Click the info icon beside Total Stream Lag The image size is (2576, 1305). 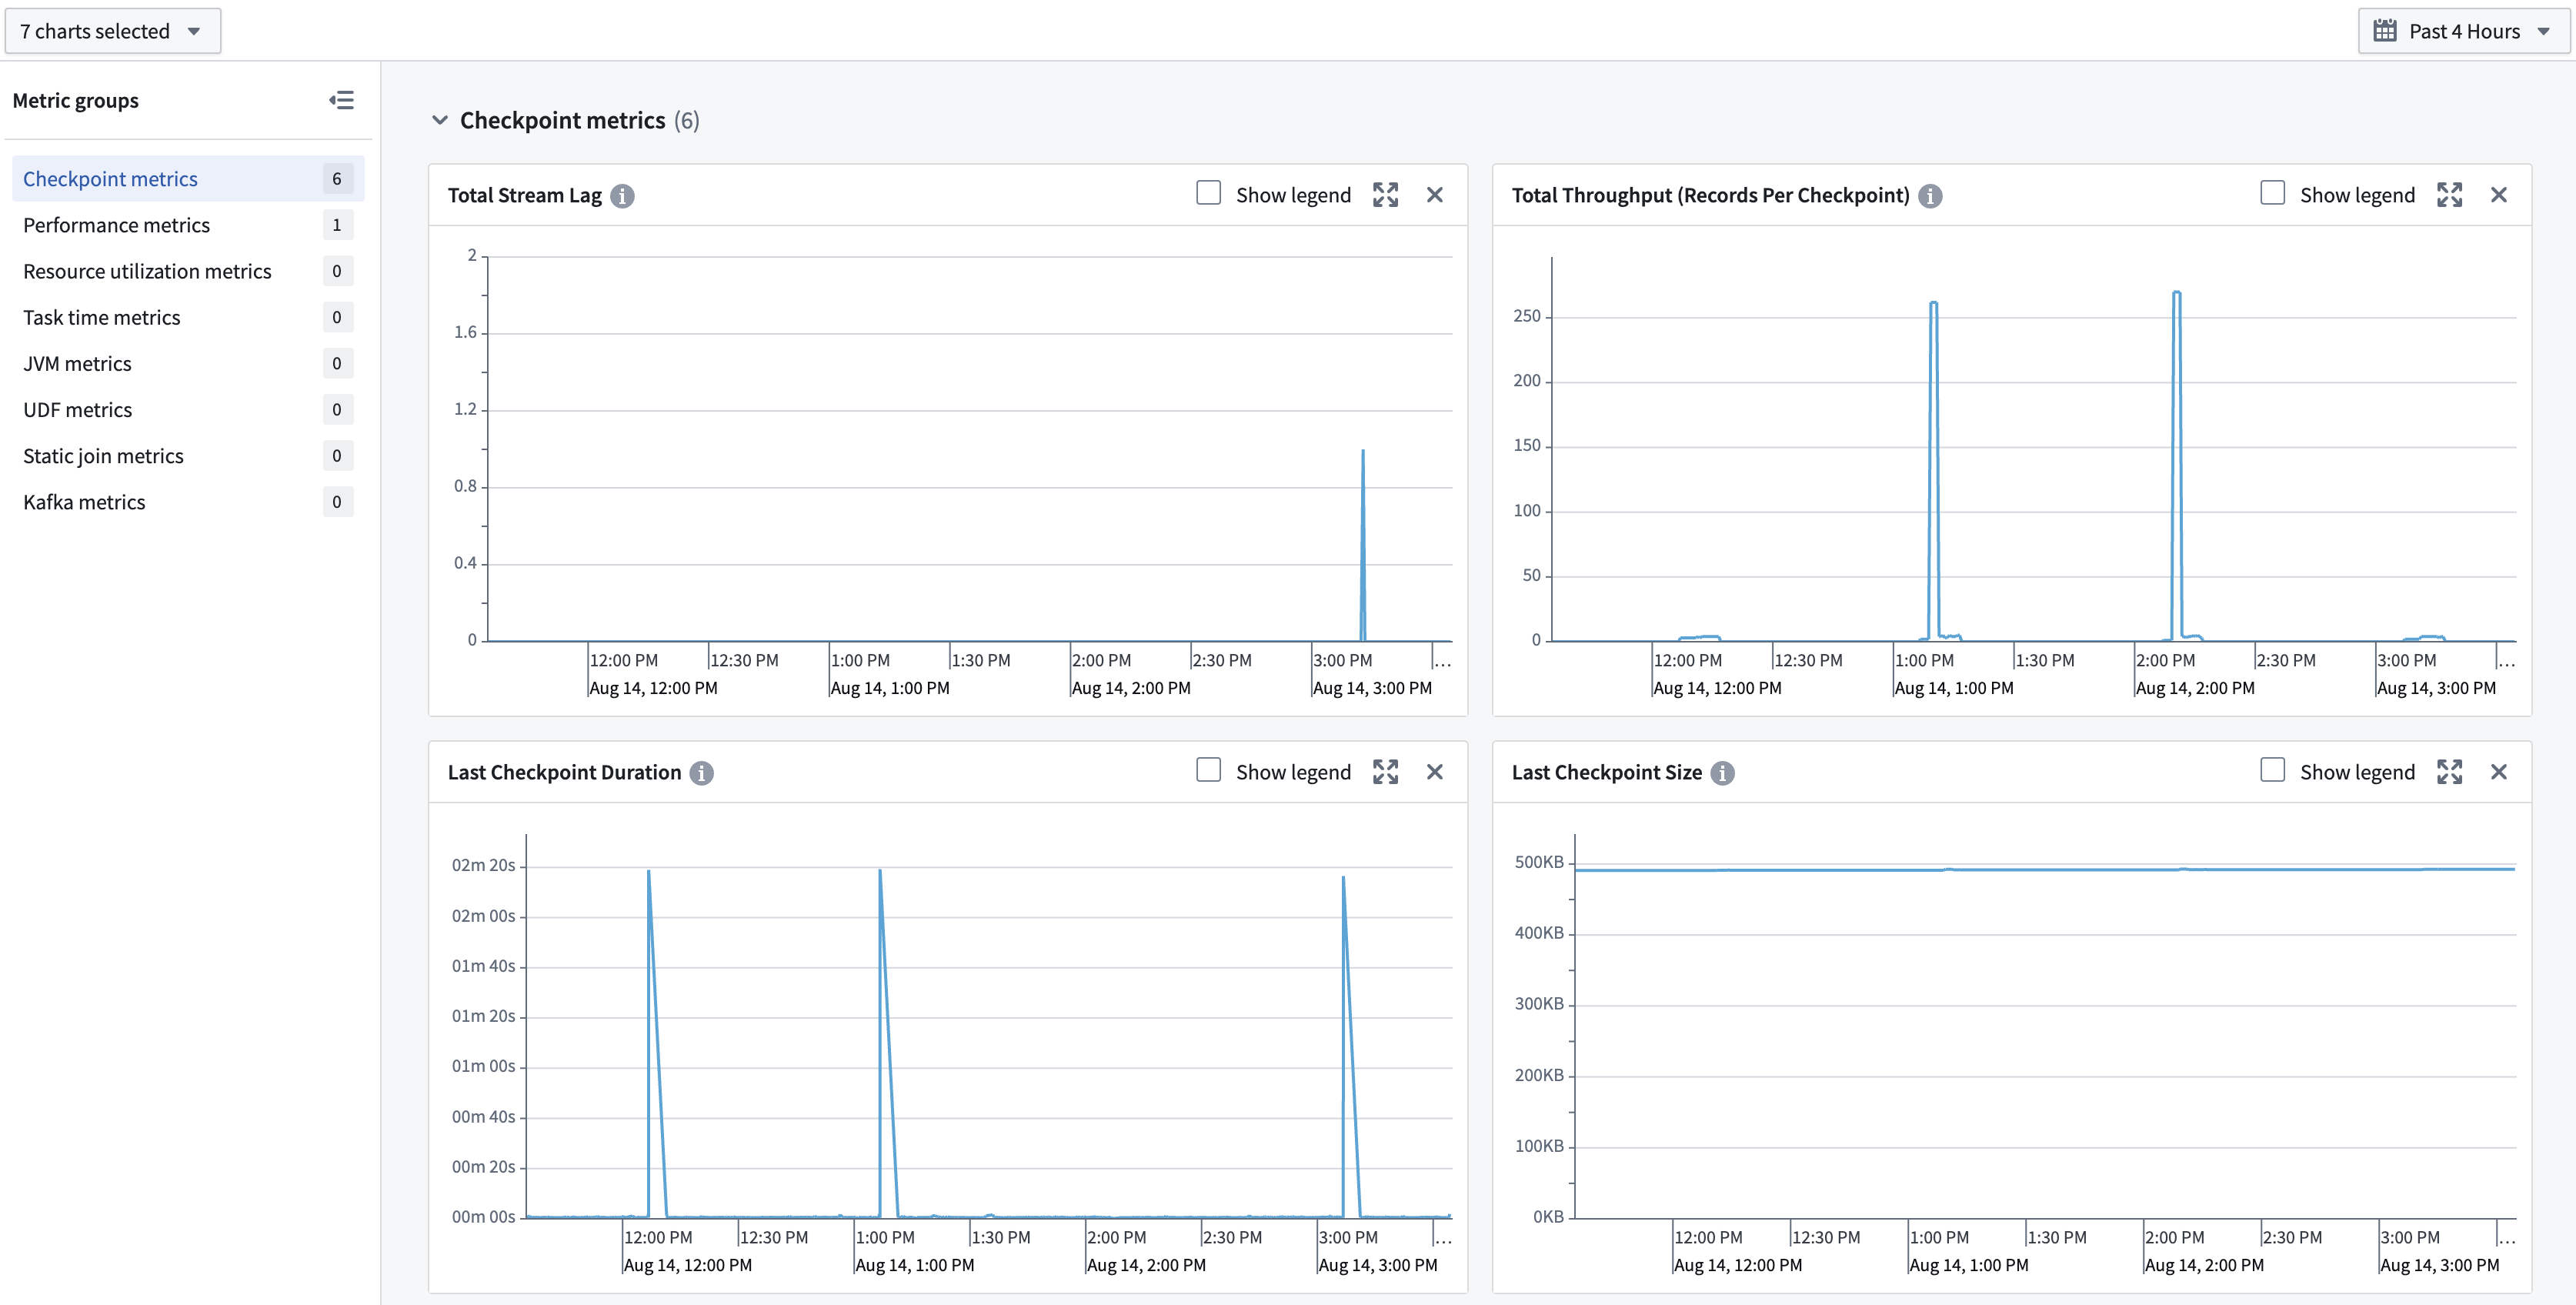623,196
